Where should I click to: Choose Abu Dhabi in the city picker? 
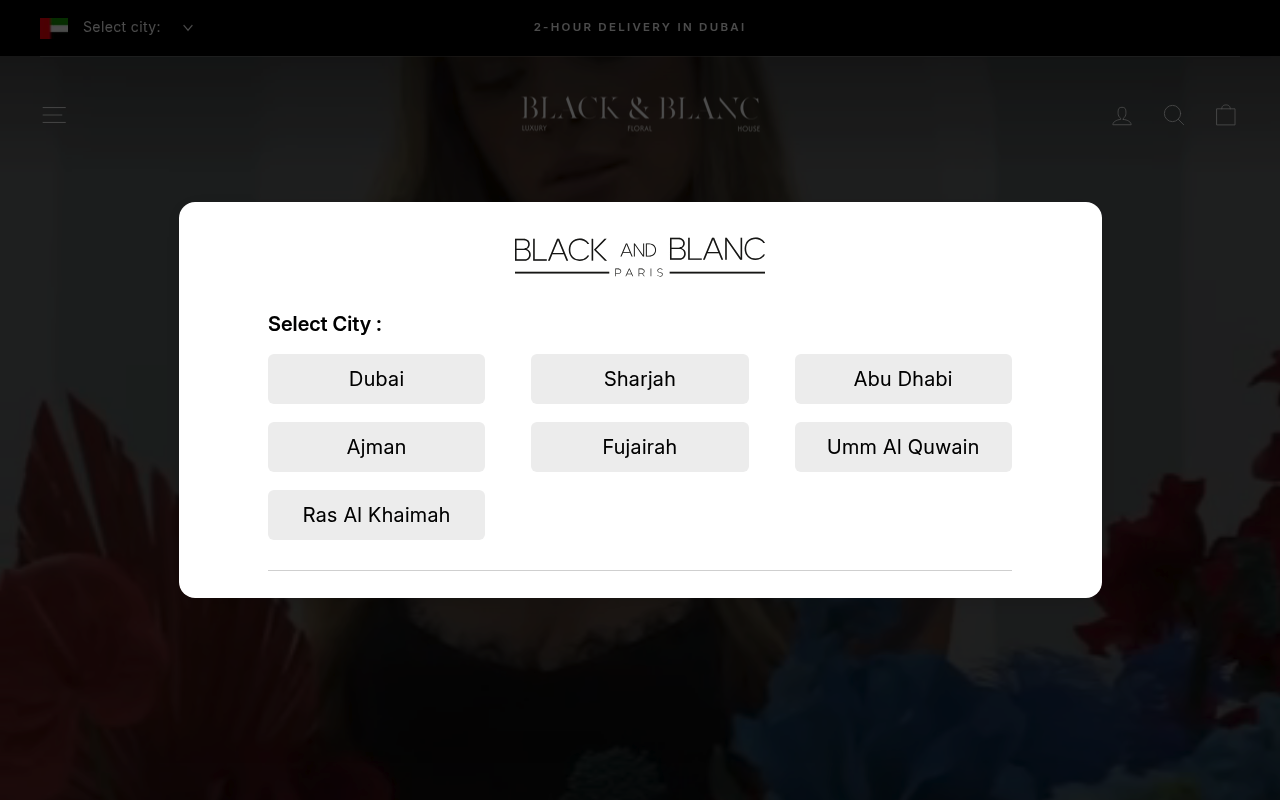pyautogui.click(x=903, y=378)
